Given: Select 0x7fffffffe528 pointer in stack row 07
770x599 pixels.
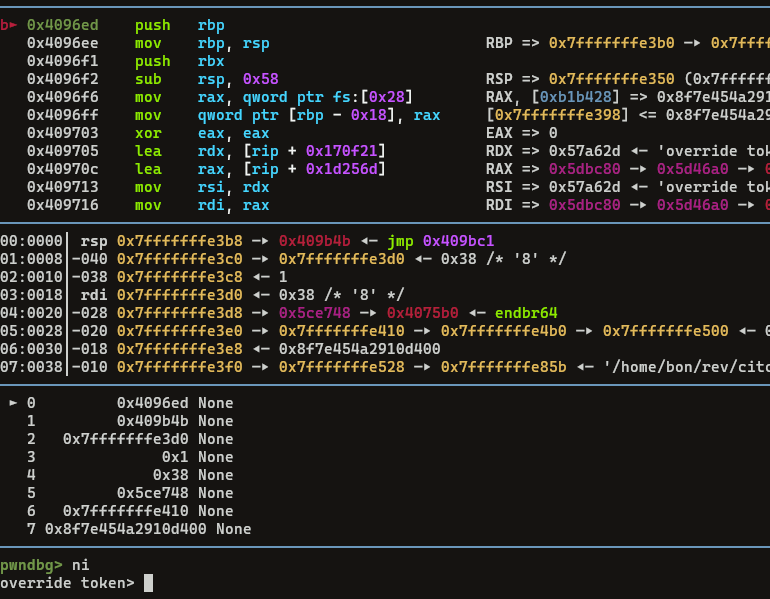Looking at the screenshot, I should pyautogui.click(x=342, y=367).
